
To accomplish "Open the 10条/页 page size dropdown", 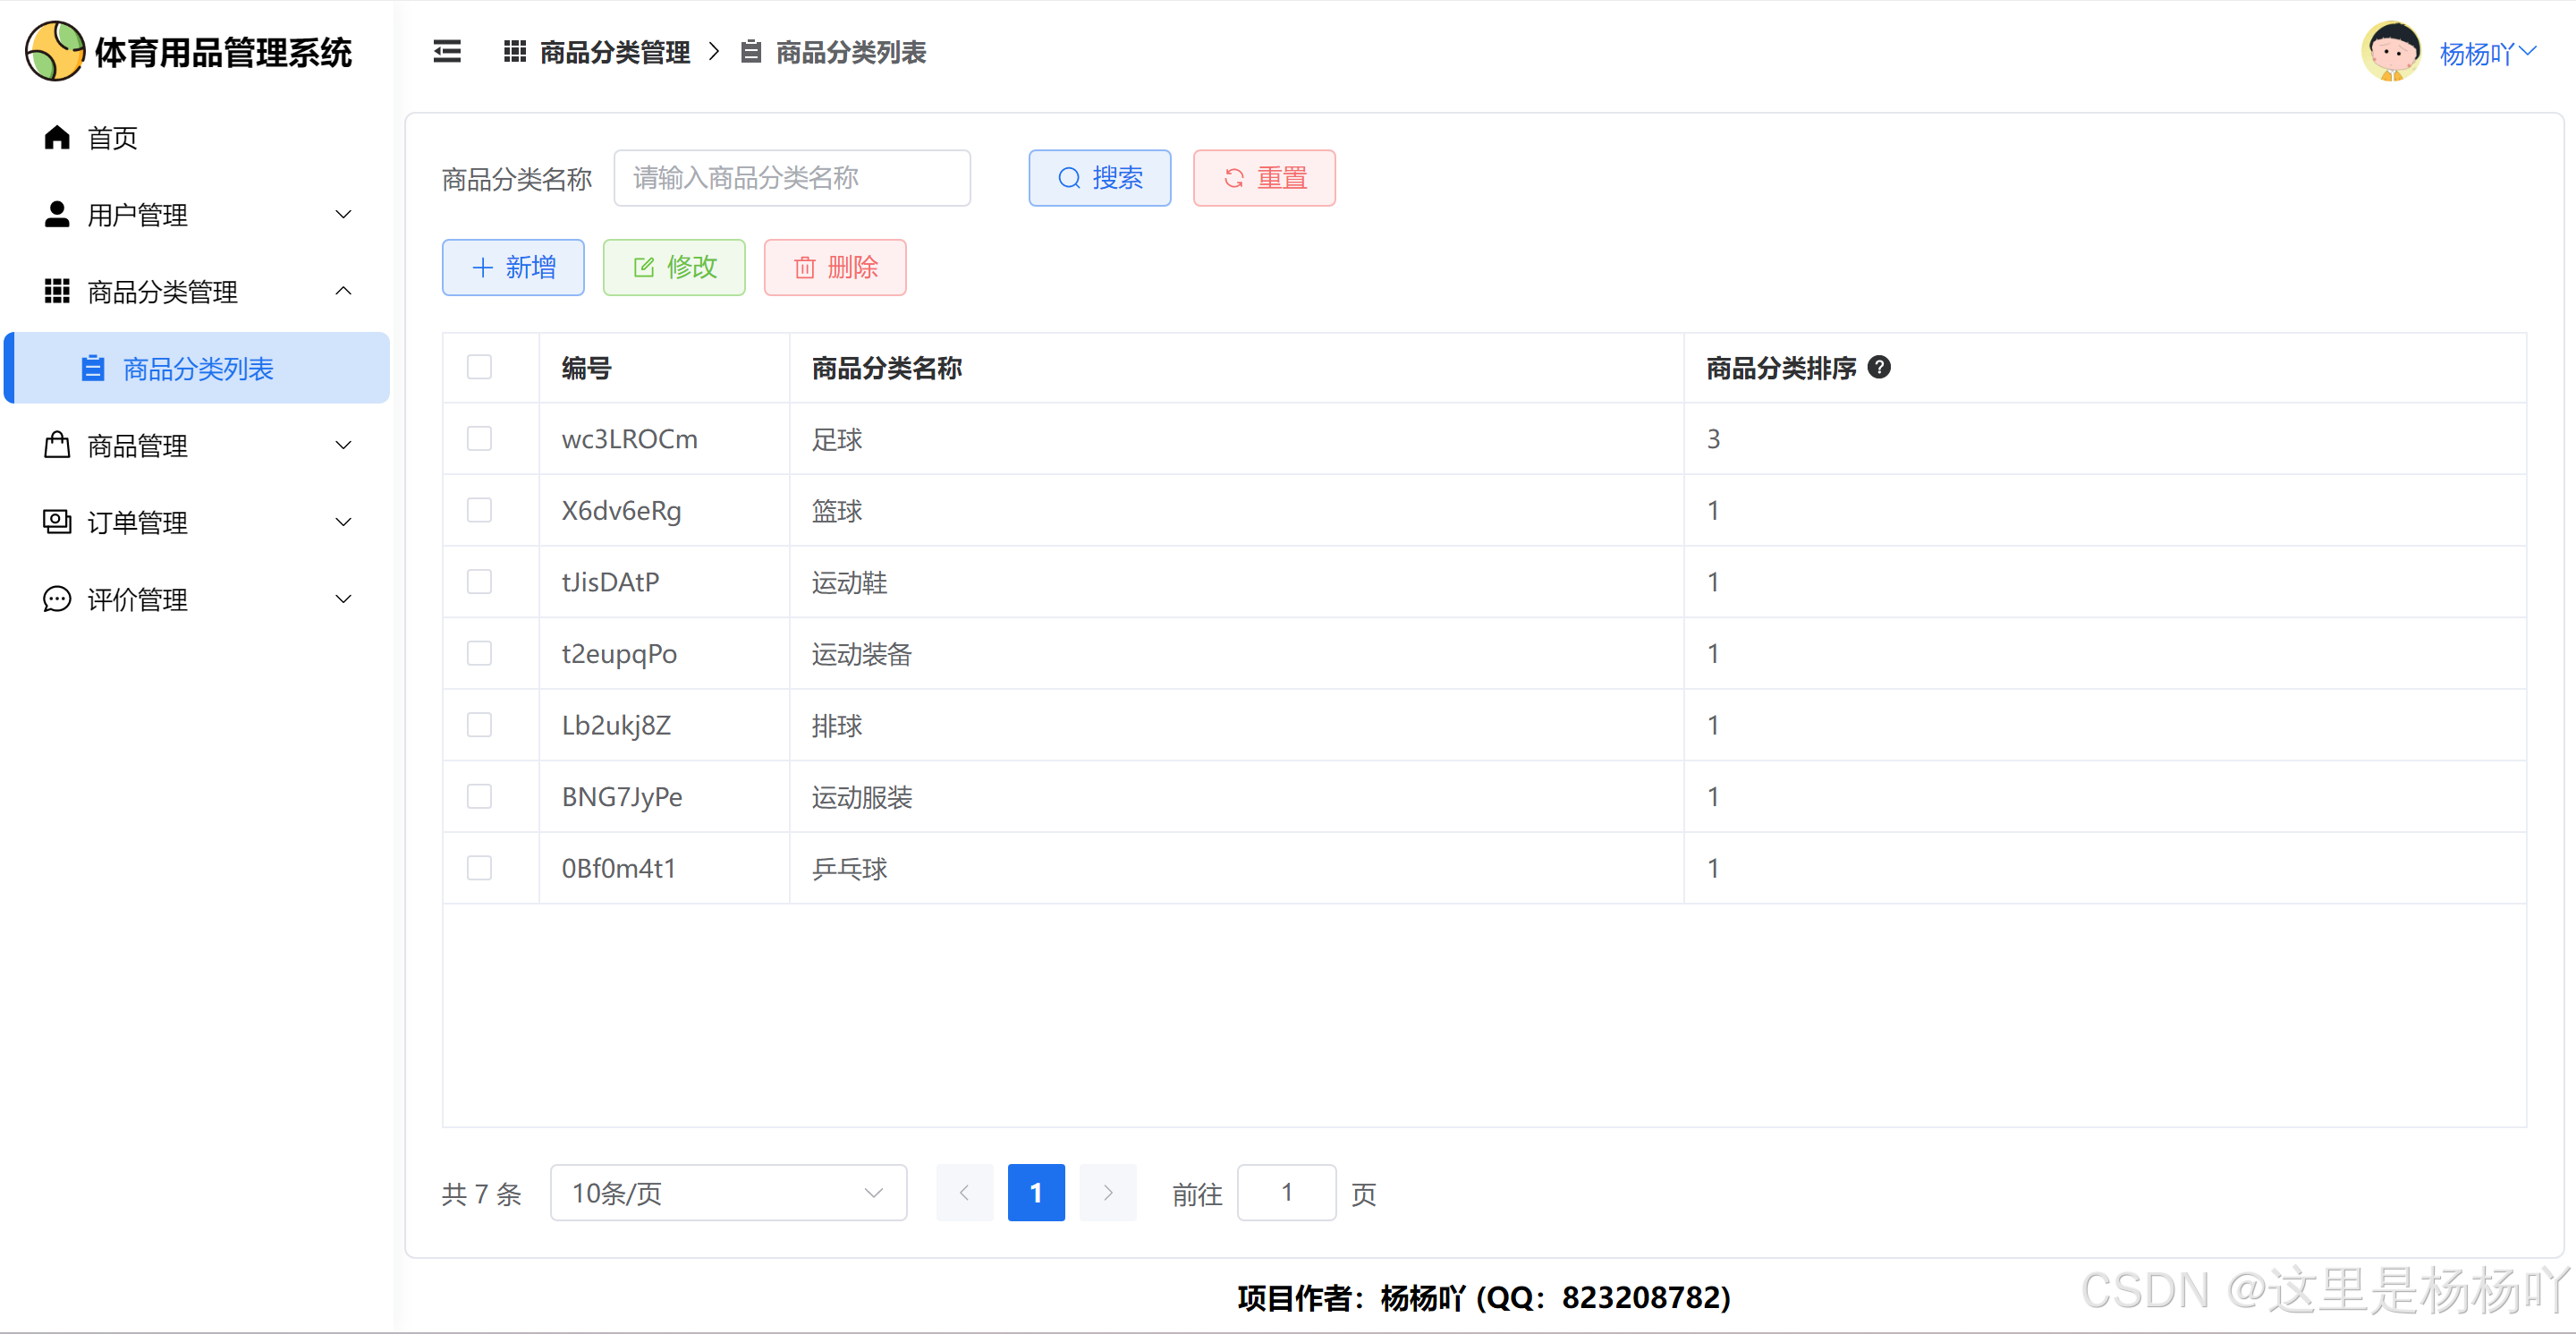I will click(x=728, y=1192).
